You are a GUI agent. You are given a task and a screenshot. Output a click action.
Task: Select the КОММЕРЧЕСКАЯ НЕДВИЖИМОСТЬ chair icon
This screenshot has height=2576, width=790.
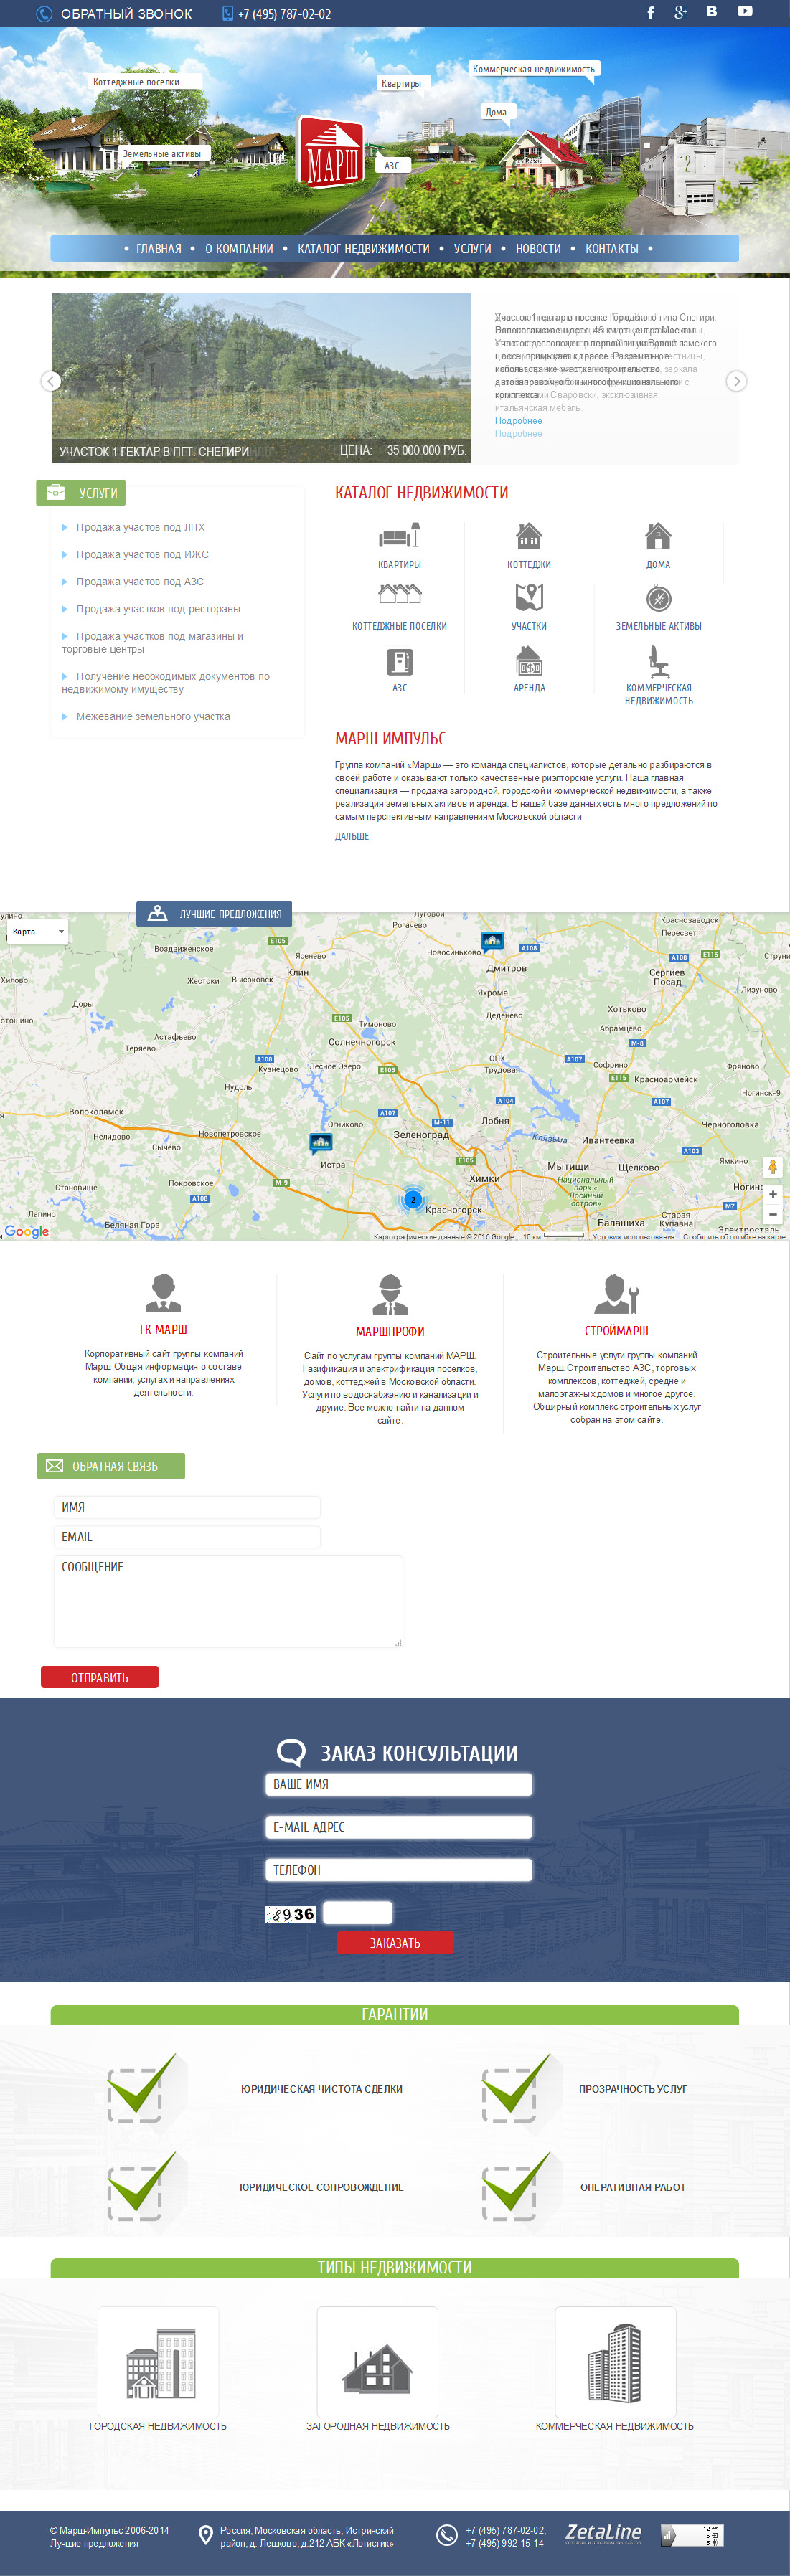658,661
